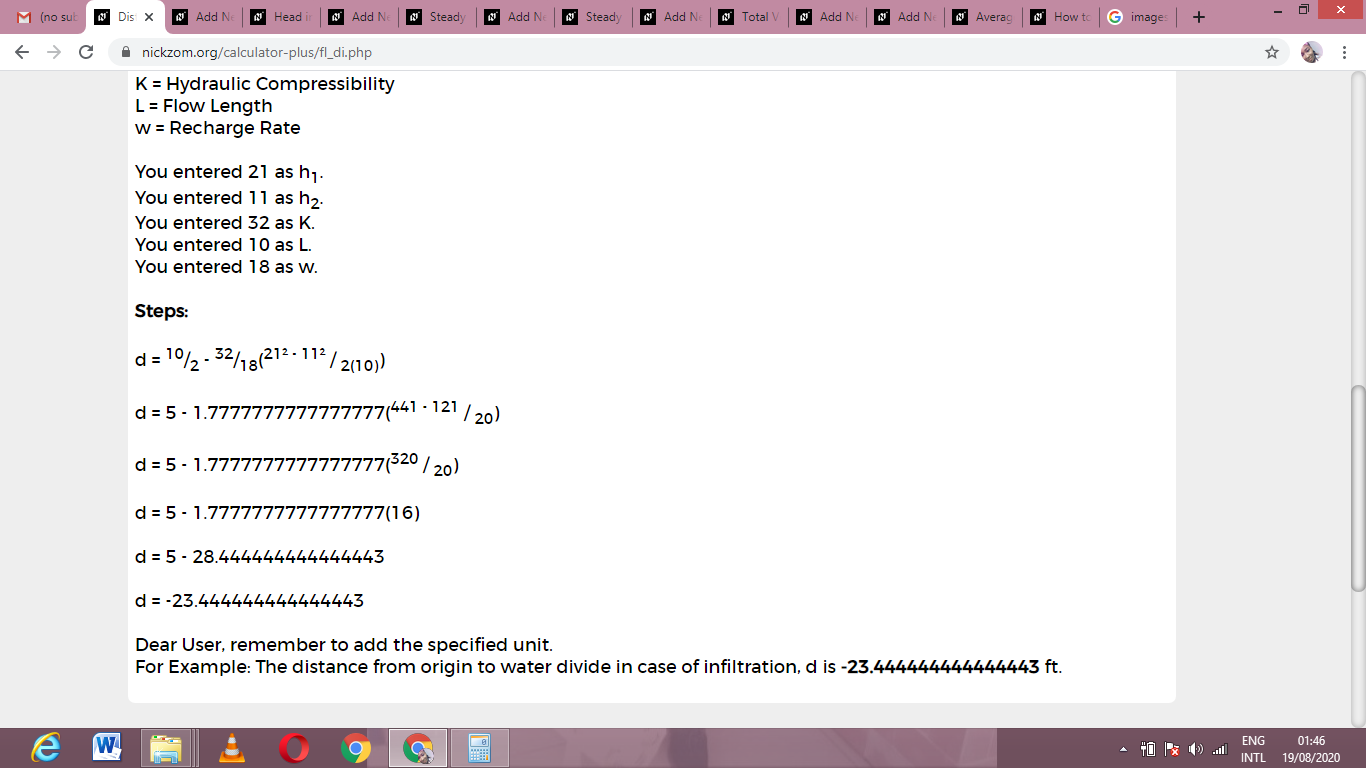This screenshot has height=768, width=1366.
Task: Close the current Dis tab
Action: tap(148, 17)
